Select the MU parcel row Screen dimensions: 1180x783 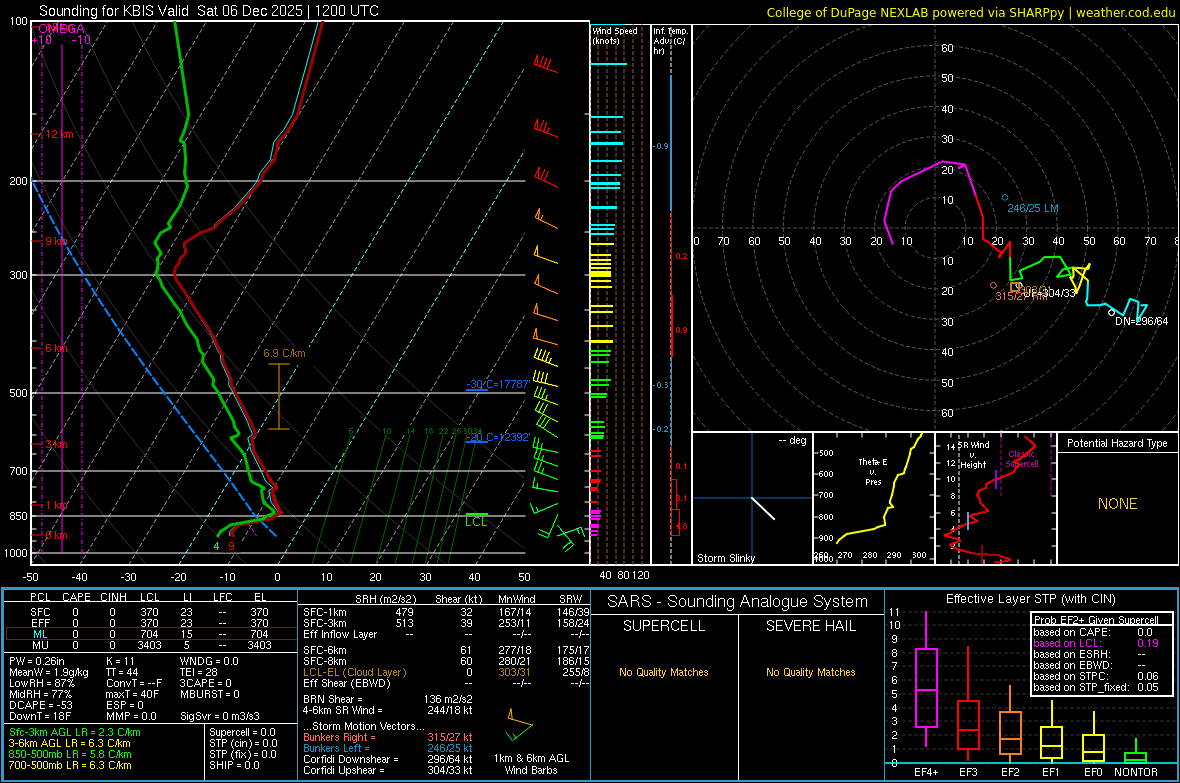pos(150,644)
